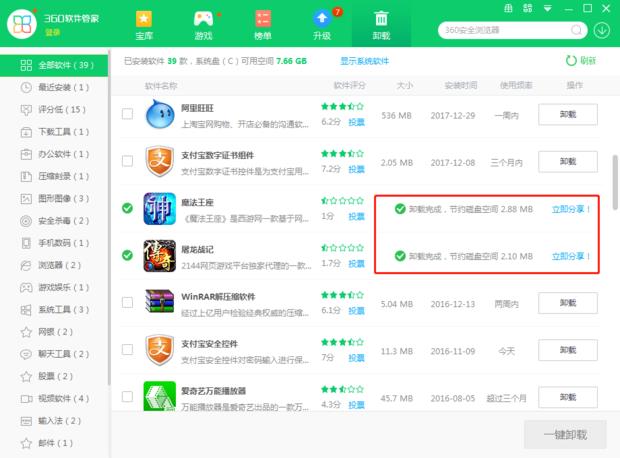This screenshot has height=458, width=620.
Task: Check the 支付宝数字证书组件 checkbox
Action: pyautogui.click(x=127, y=161)
